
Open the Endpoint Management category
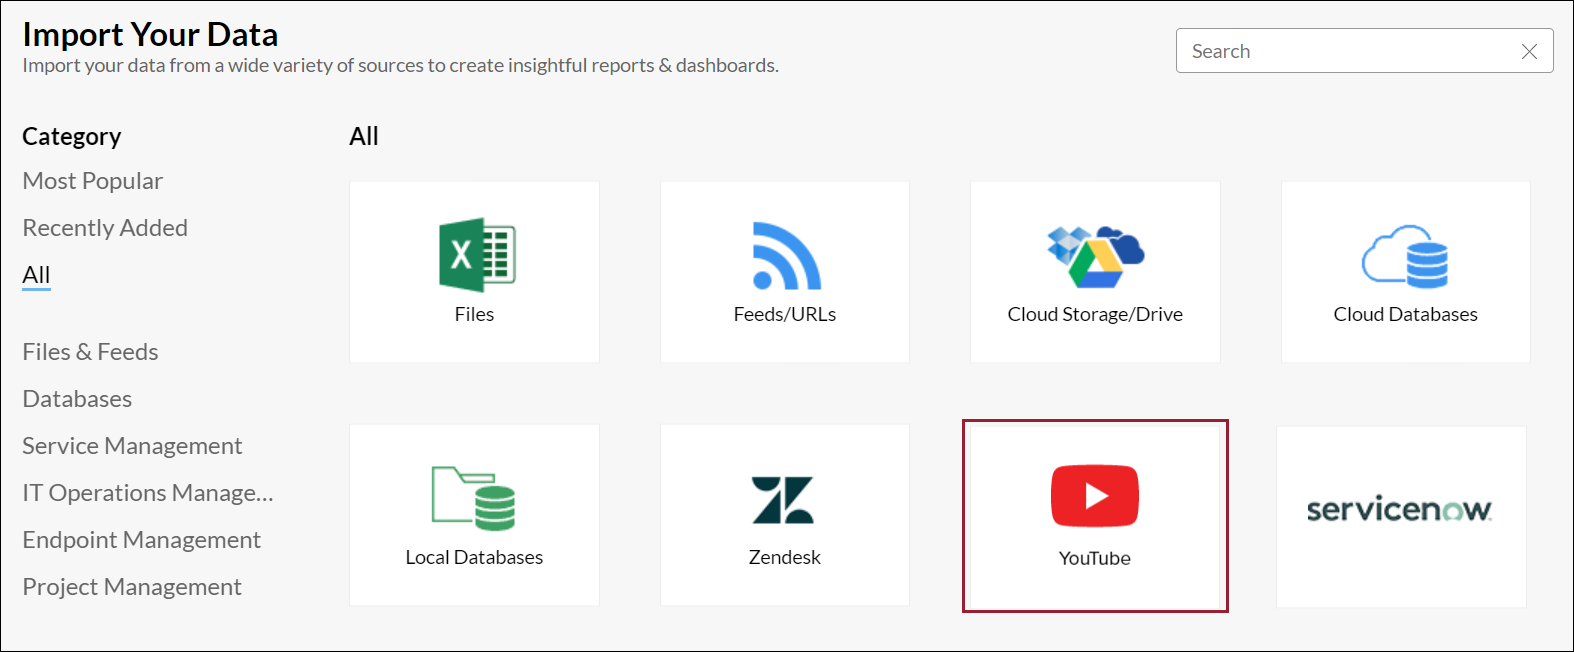[141, 540]
